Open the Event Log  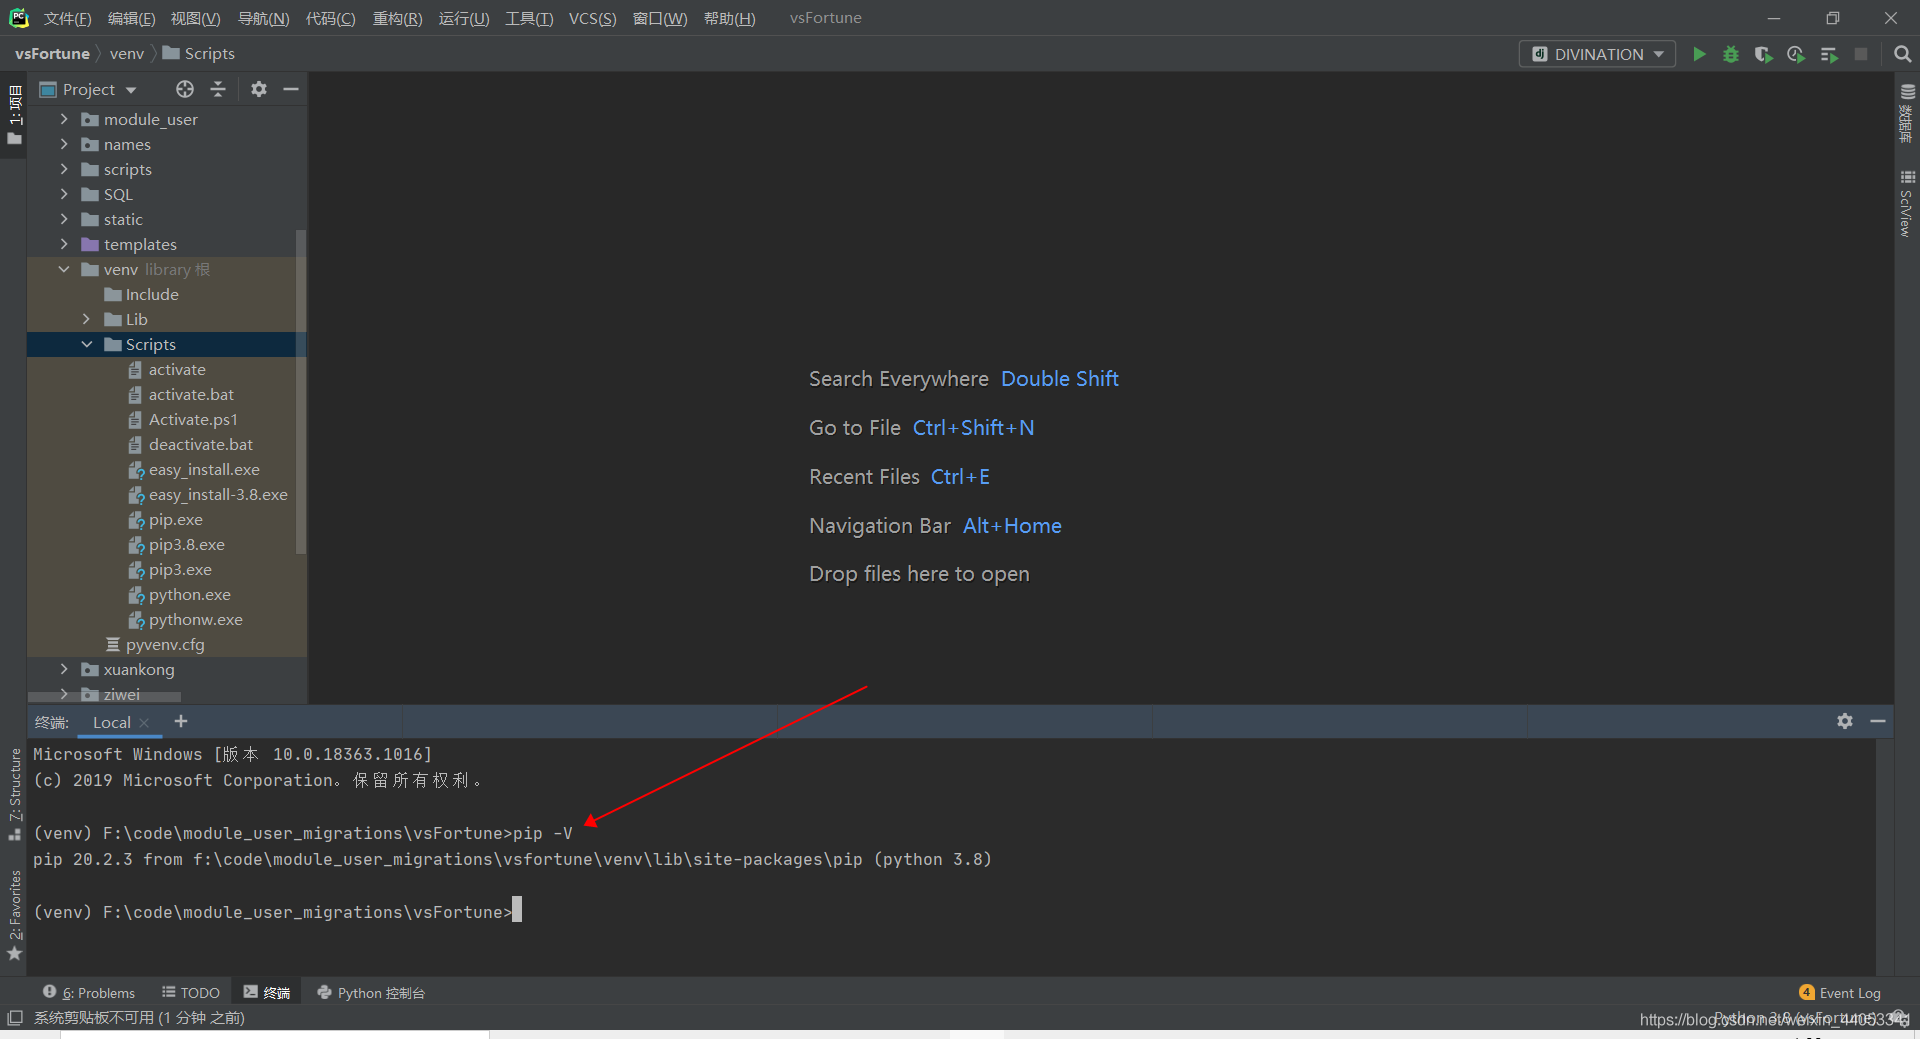1839,992
